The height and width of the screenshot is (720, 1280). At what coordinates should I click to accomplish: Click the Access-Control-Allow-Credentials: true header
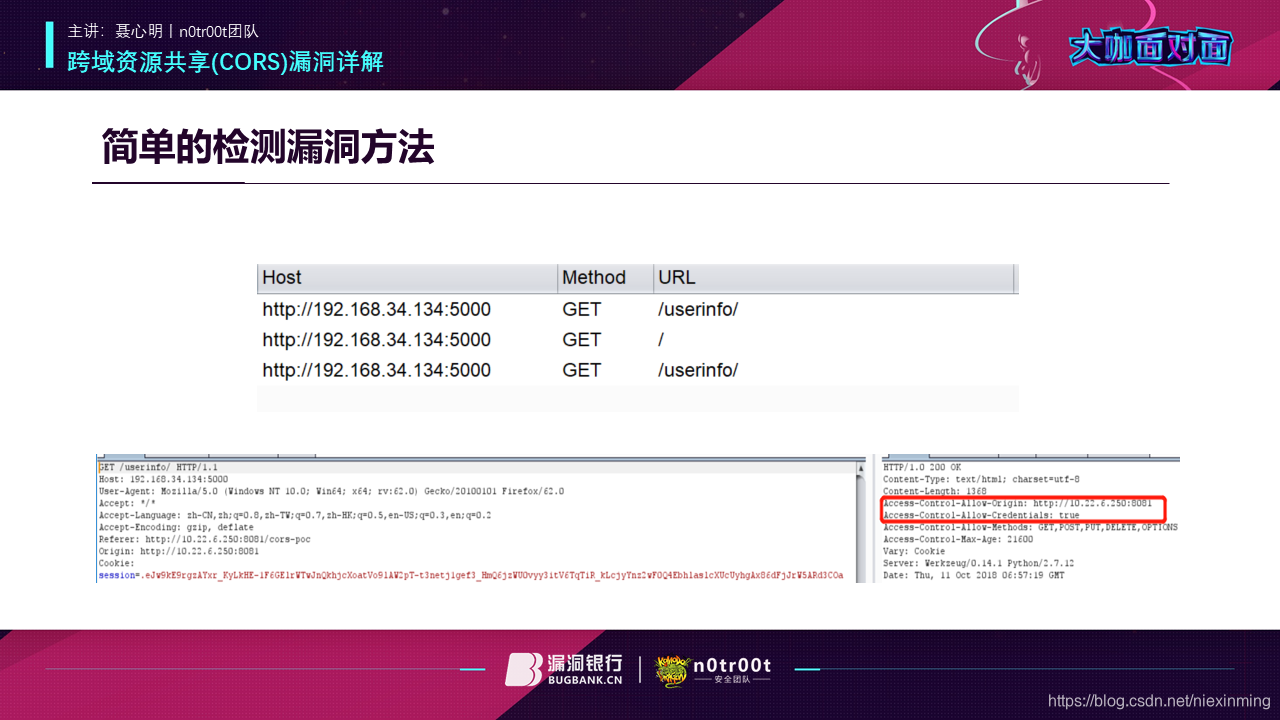point(981,516)
